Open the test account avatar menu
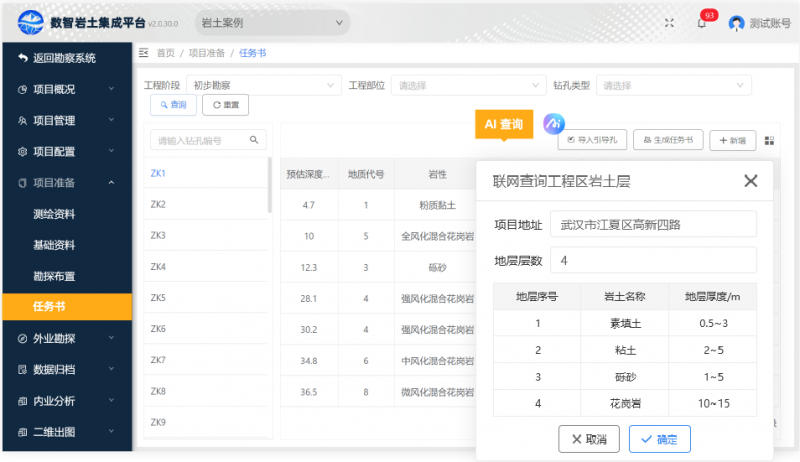 point(736,23)
